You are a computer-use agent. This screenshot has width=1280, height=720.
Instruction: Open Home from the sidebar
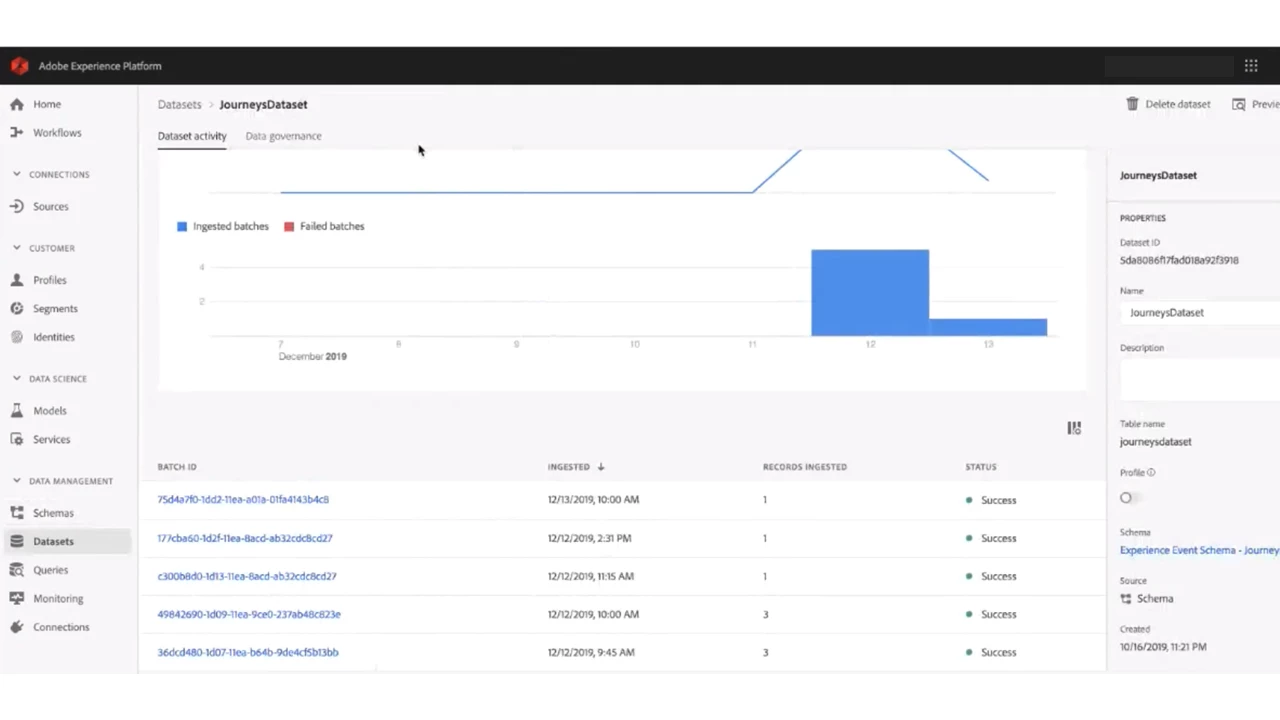(47, 104)
